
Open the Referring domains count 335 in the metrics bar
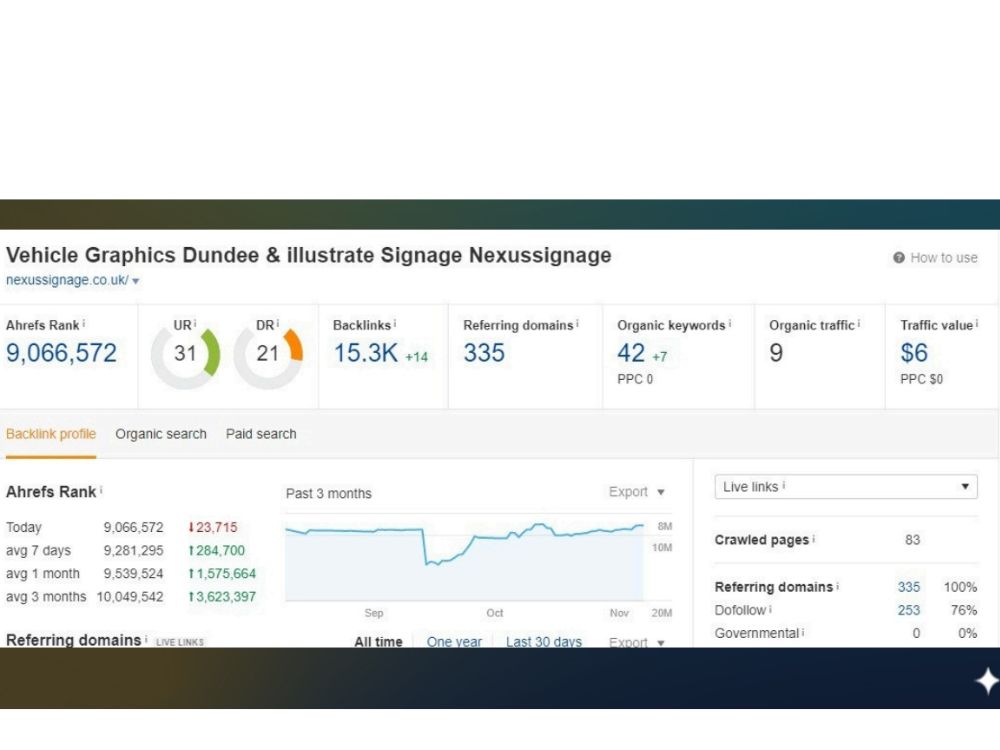(484, 353)
